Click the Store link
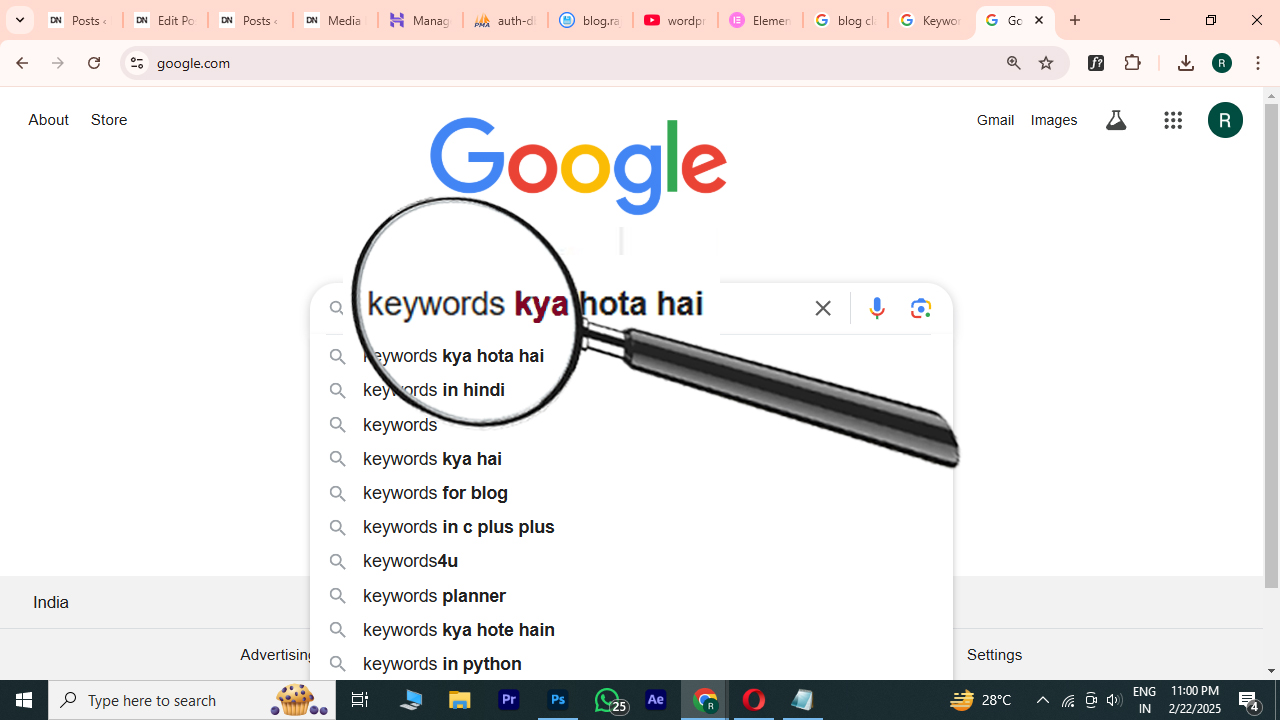 pos(108,120)
